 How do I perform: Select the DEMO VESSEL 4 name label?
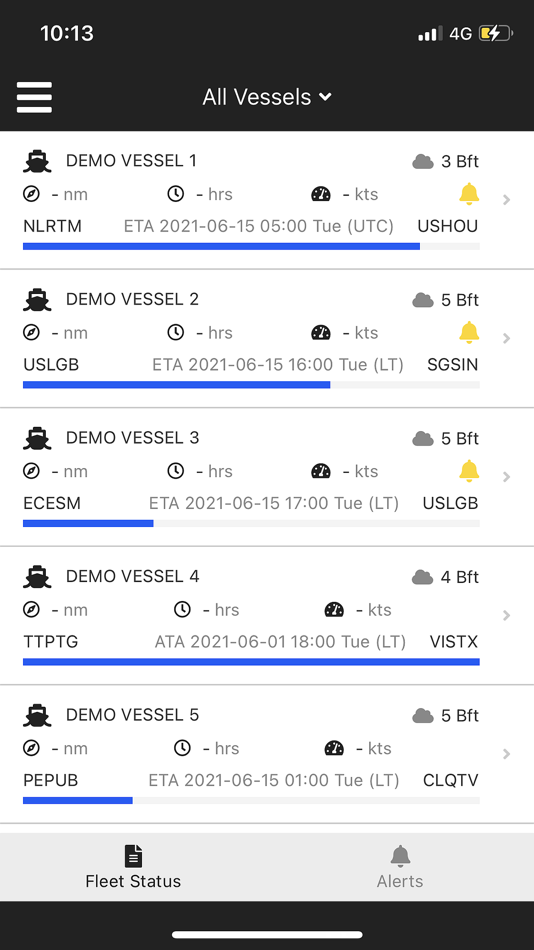click(x=132, y=576)
